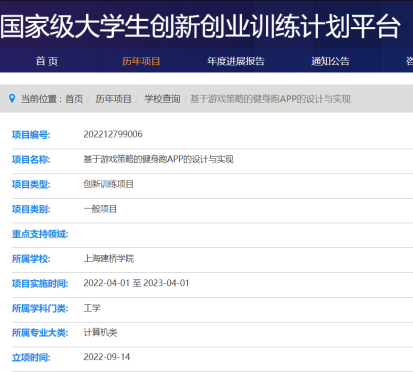Viewport: 413px width, 372px height.
Task: Click the breadcrumb project title 基于游戏策略的健身跑APP的设计与实现
Action: (270, 99)
